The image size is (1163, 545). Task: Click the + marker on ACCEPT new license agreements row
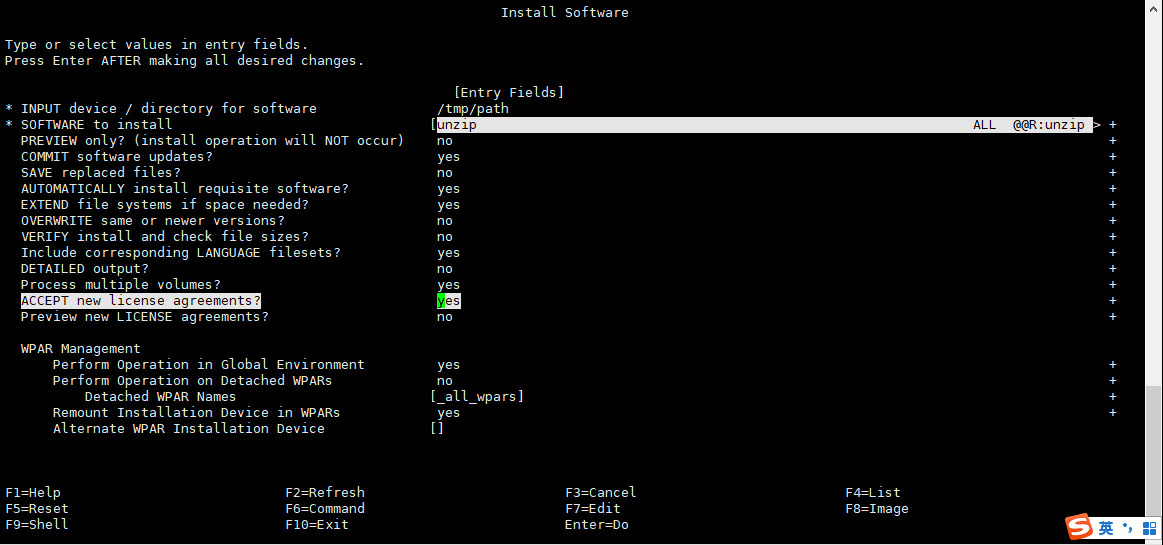coord(1113,301)
